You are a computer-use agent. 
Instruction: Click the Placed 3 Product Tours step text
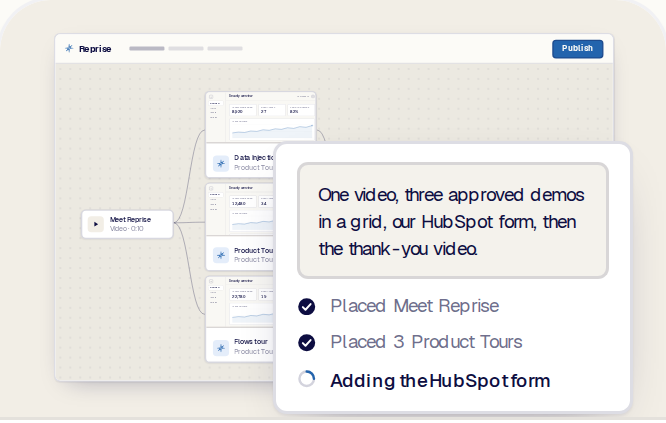coord(426,342)
